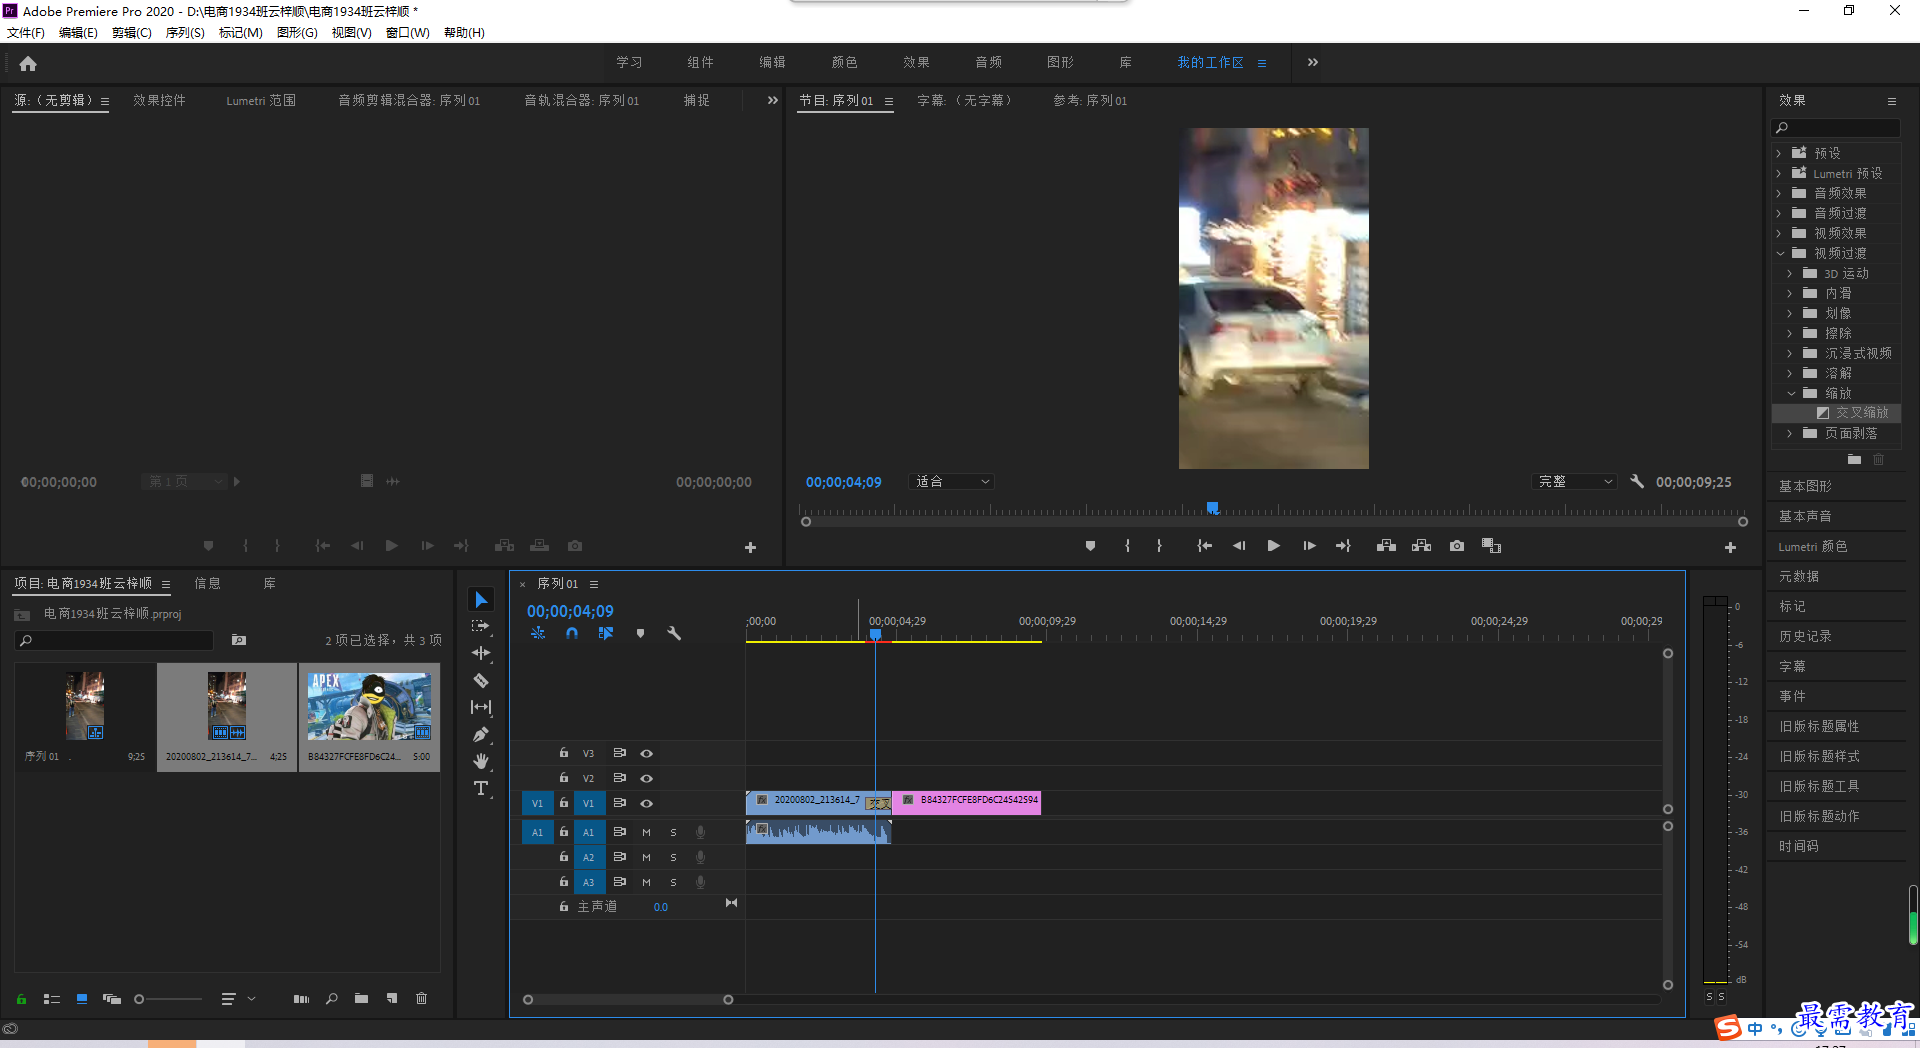Toggle Linked Selection in timeline
Screen dimensions: 1920x1048
coord(606,633)
